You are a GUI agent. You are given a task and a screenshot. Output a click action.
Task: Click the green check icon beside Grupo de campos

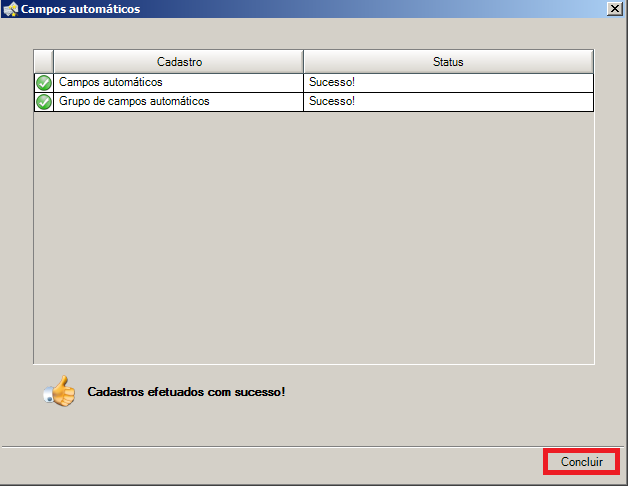[x=44, y=102]
